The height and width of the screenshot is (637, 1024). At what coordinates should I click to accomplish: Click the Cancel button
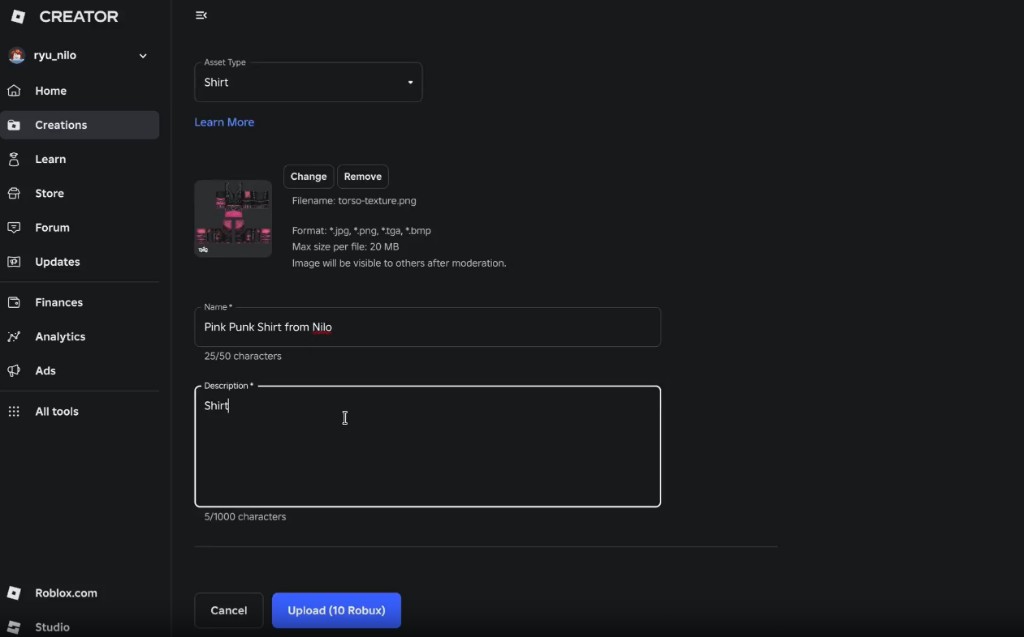tap(229, 610)
